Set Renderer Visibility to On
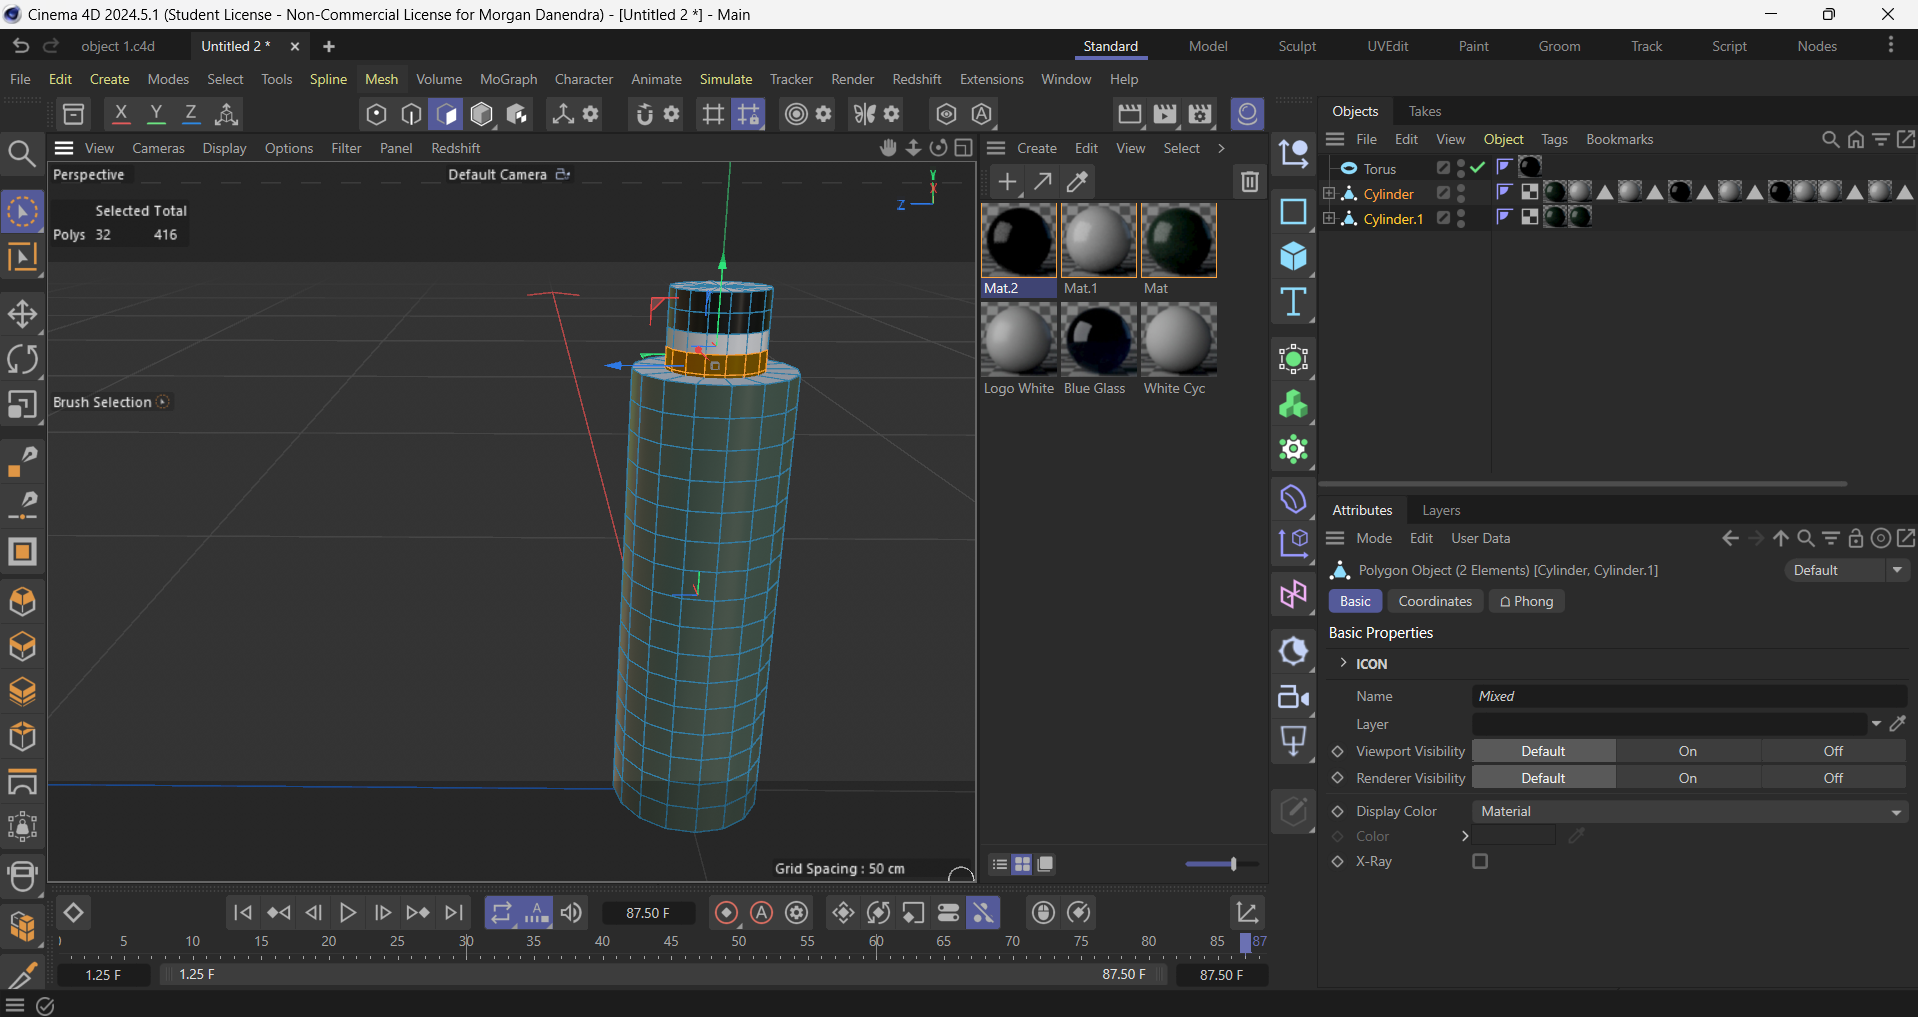The height and width of the screenshot is (1017, 1918). (1687, 778)
